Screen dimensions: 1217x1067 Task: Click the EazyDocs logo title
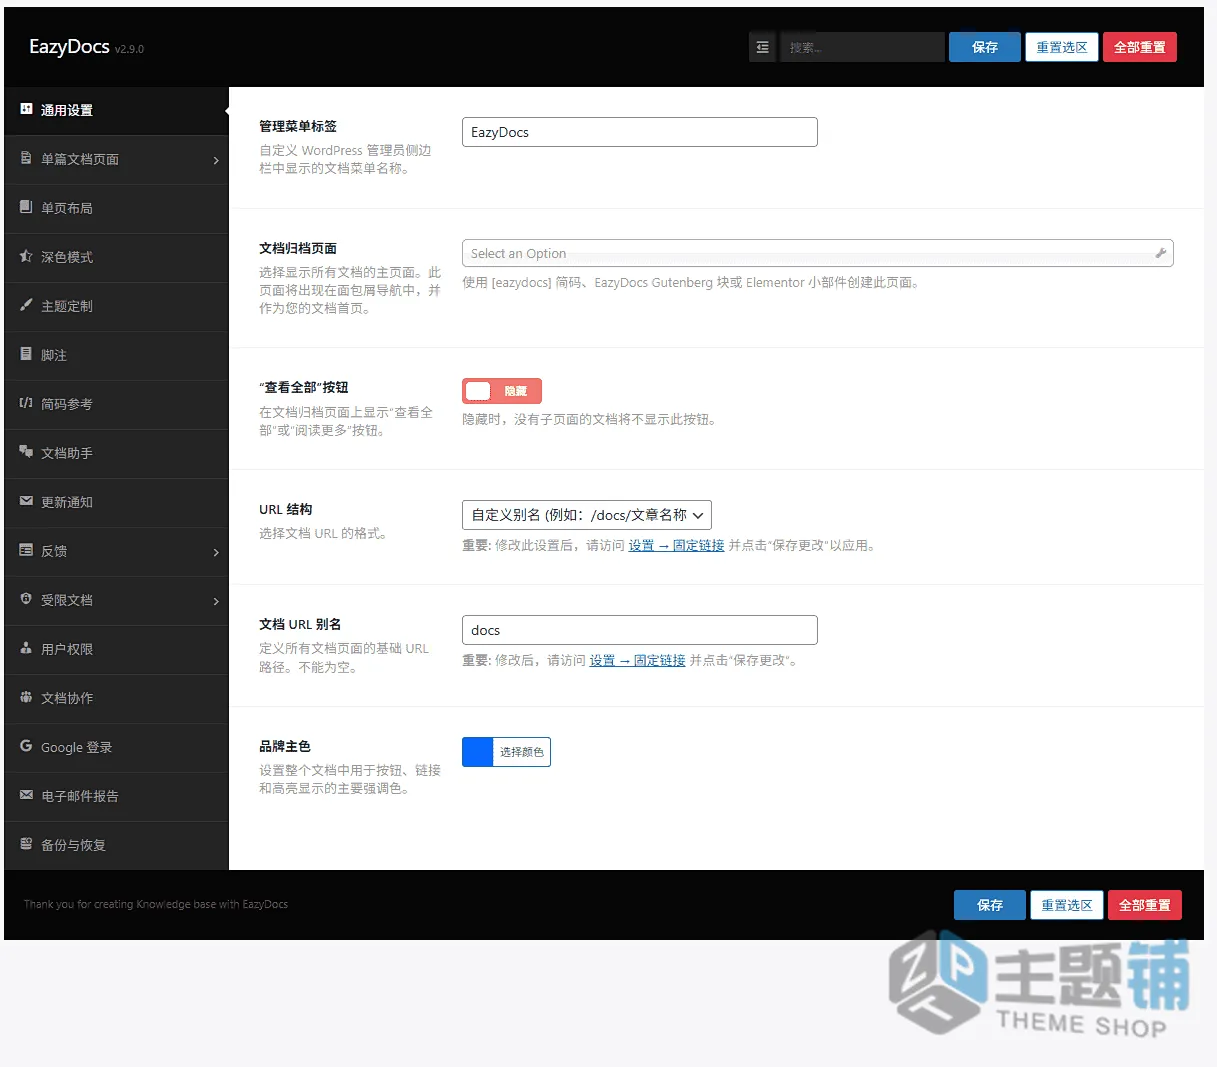pyautogui.click(x=69, y=46)
